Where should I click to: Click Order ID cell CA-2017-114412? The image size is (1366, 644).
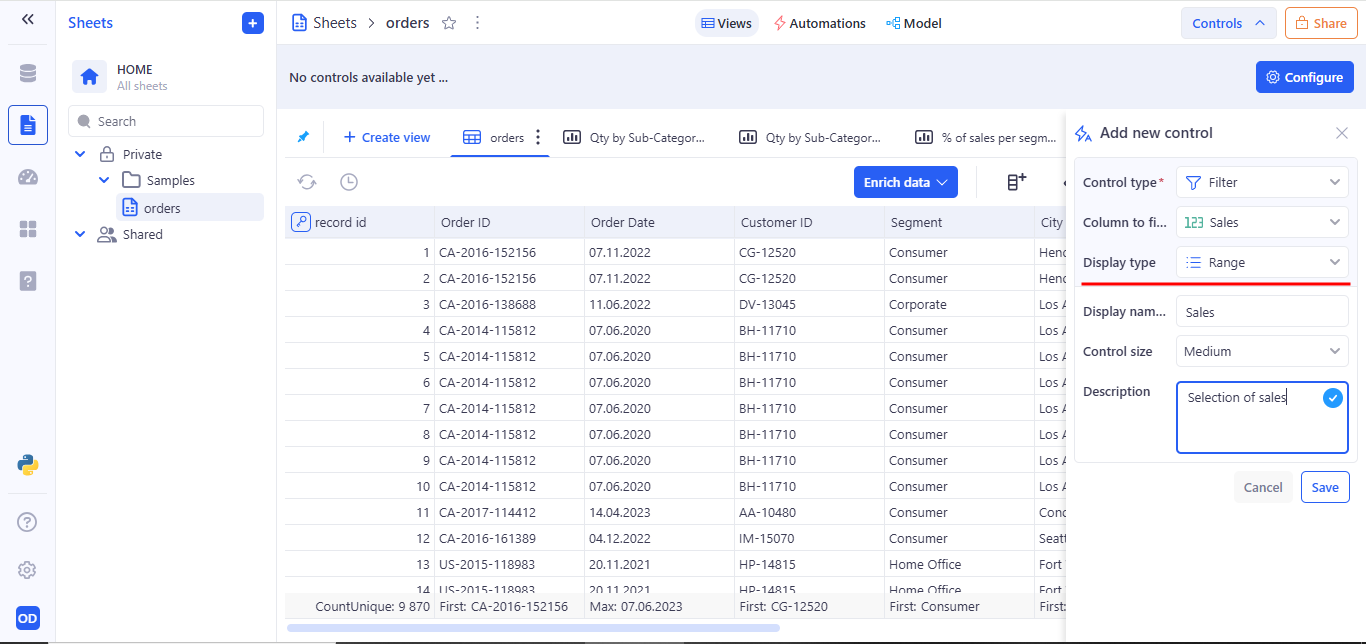(509, 512)
